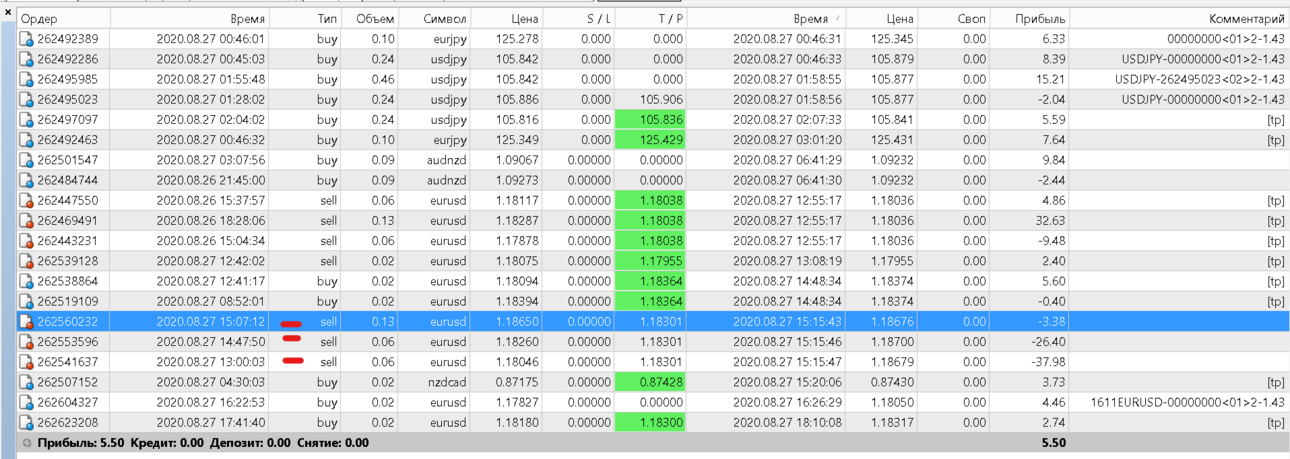
Task: Click the green T/P cell 105.836
Action: coord(651,120)
